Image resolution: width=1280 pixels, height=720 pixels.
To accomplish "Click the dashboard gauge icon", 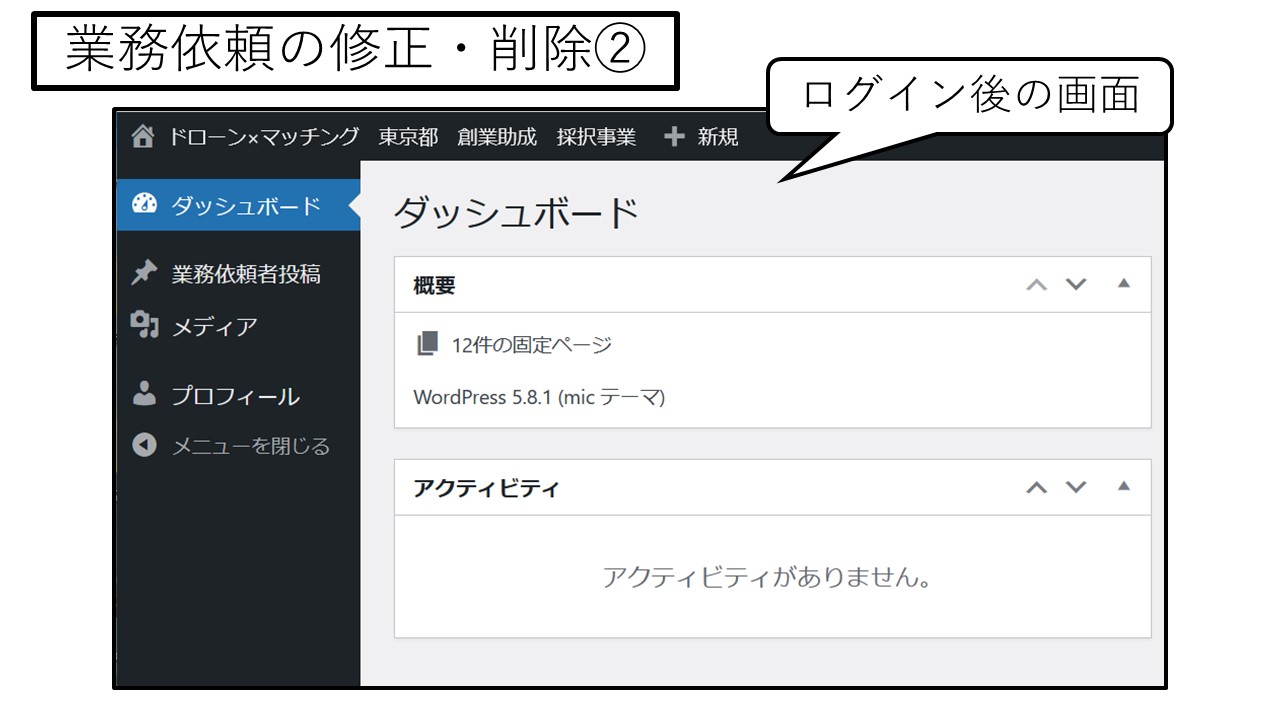I will click(145, 204).
